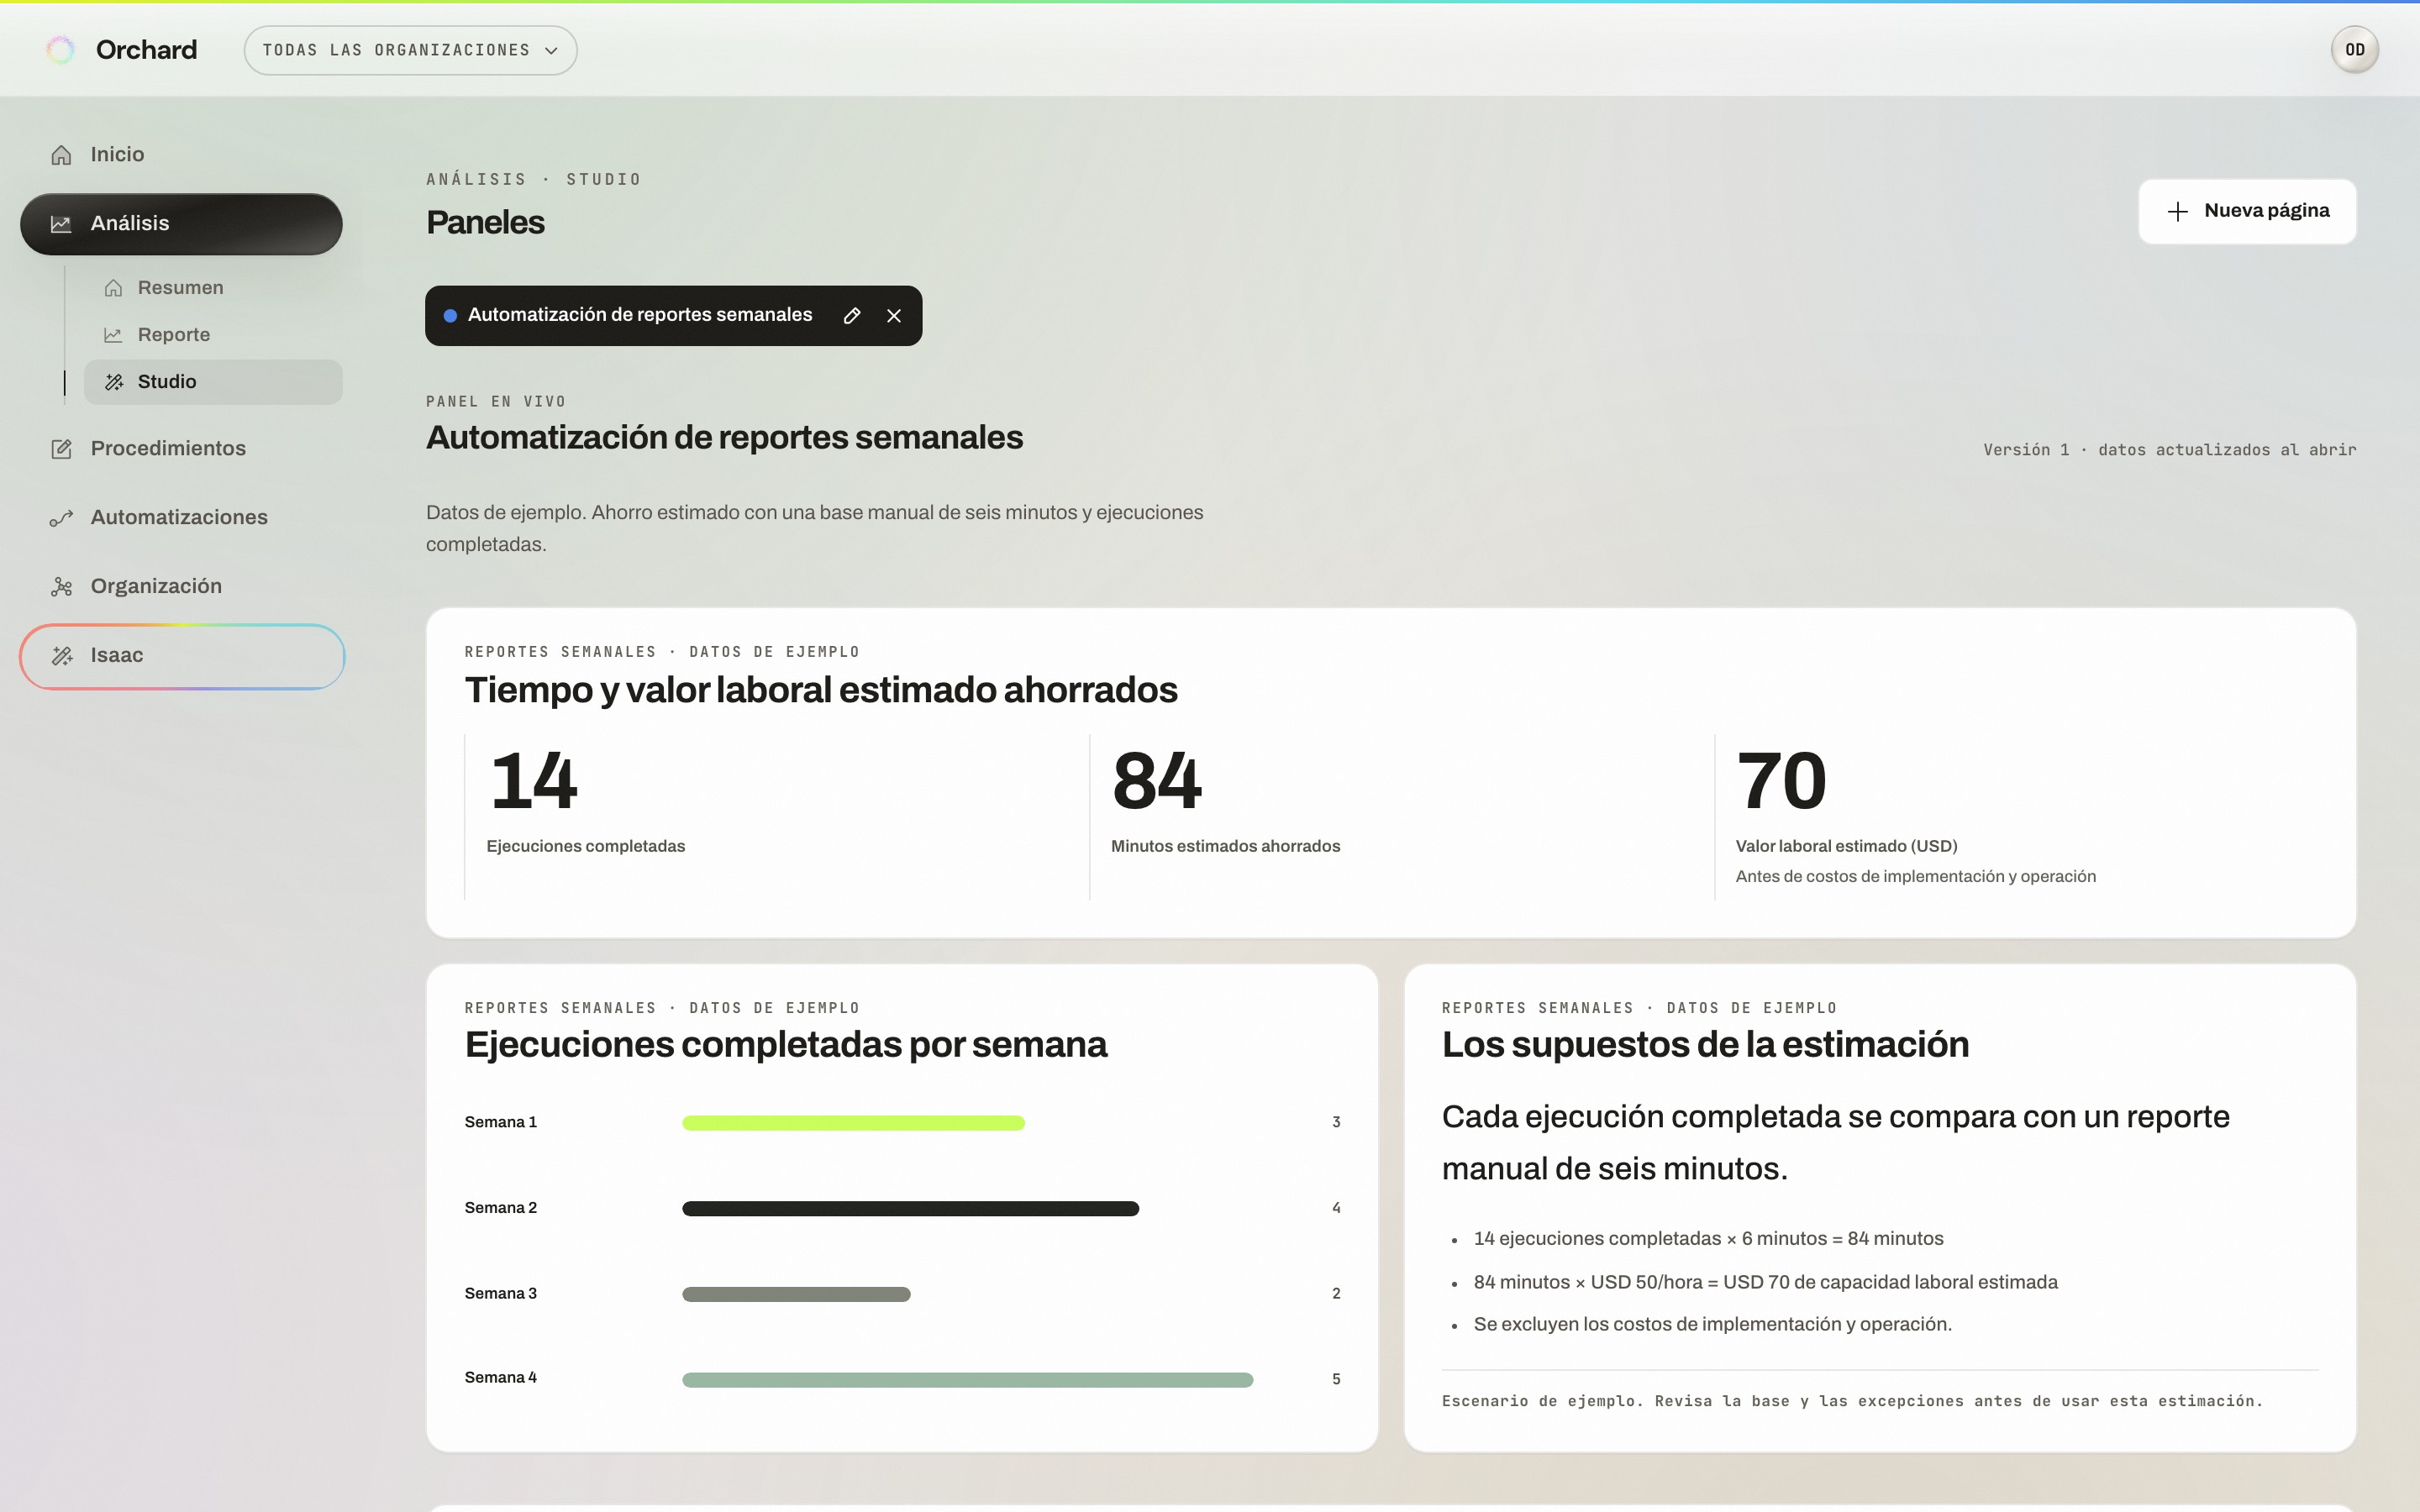This screenshot has width=2420, height=1512.
Task: Open the Isaac assistant button
Action: 182,656
